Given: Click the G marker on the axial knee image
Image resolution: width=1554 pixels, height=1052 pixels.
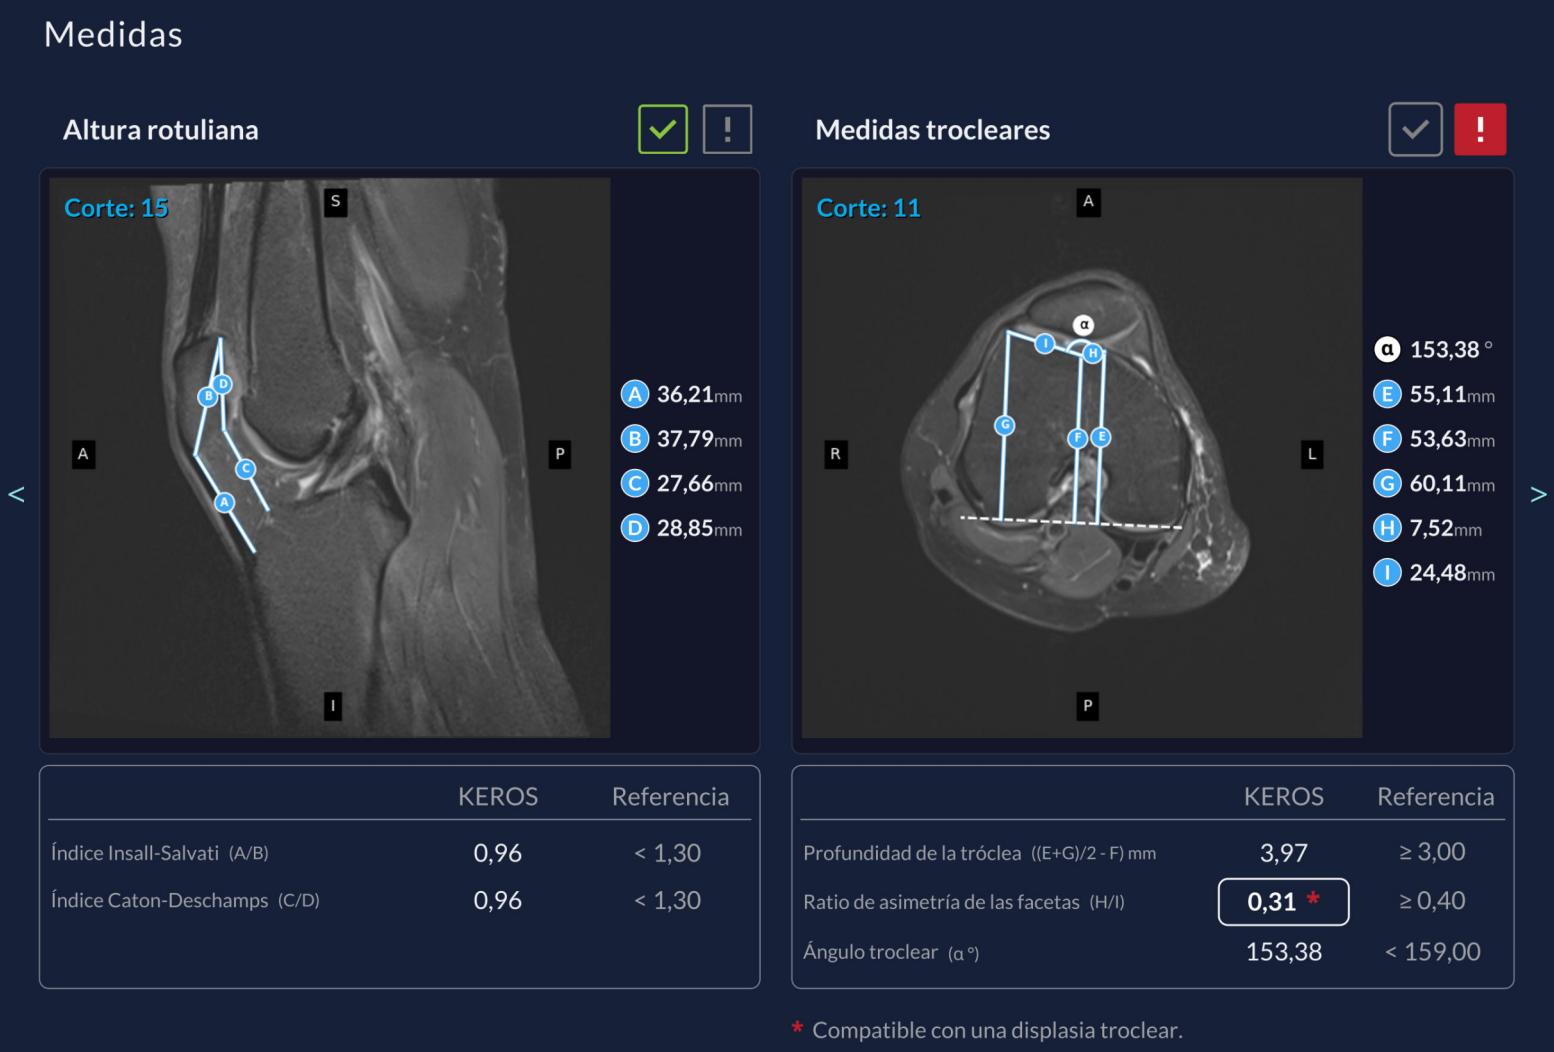Looking at the screenshot, I should (x=1005, y=425).
